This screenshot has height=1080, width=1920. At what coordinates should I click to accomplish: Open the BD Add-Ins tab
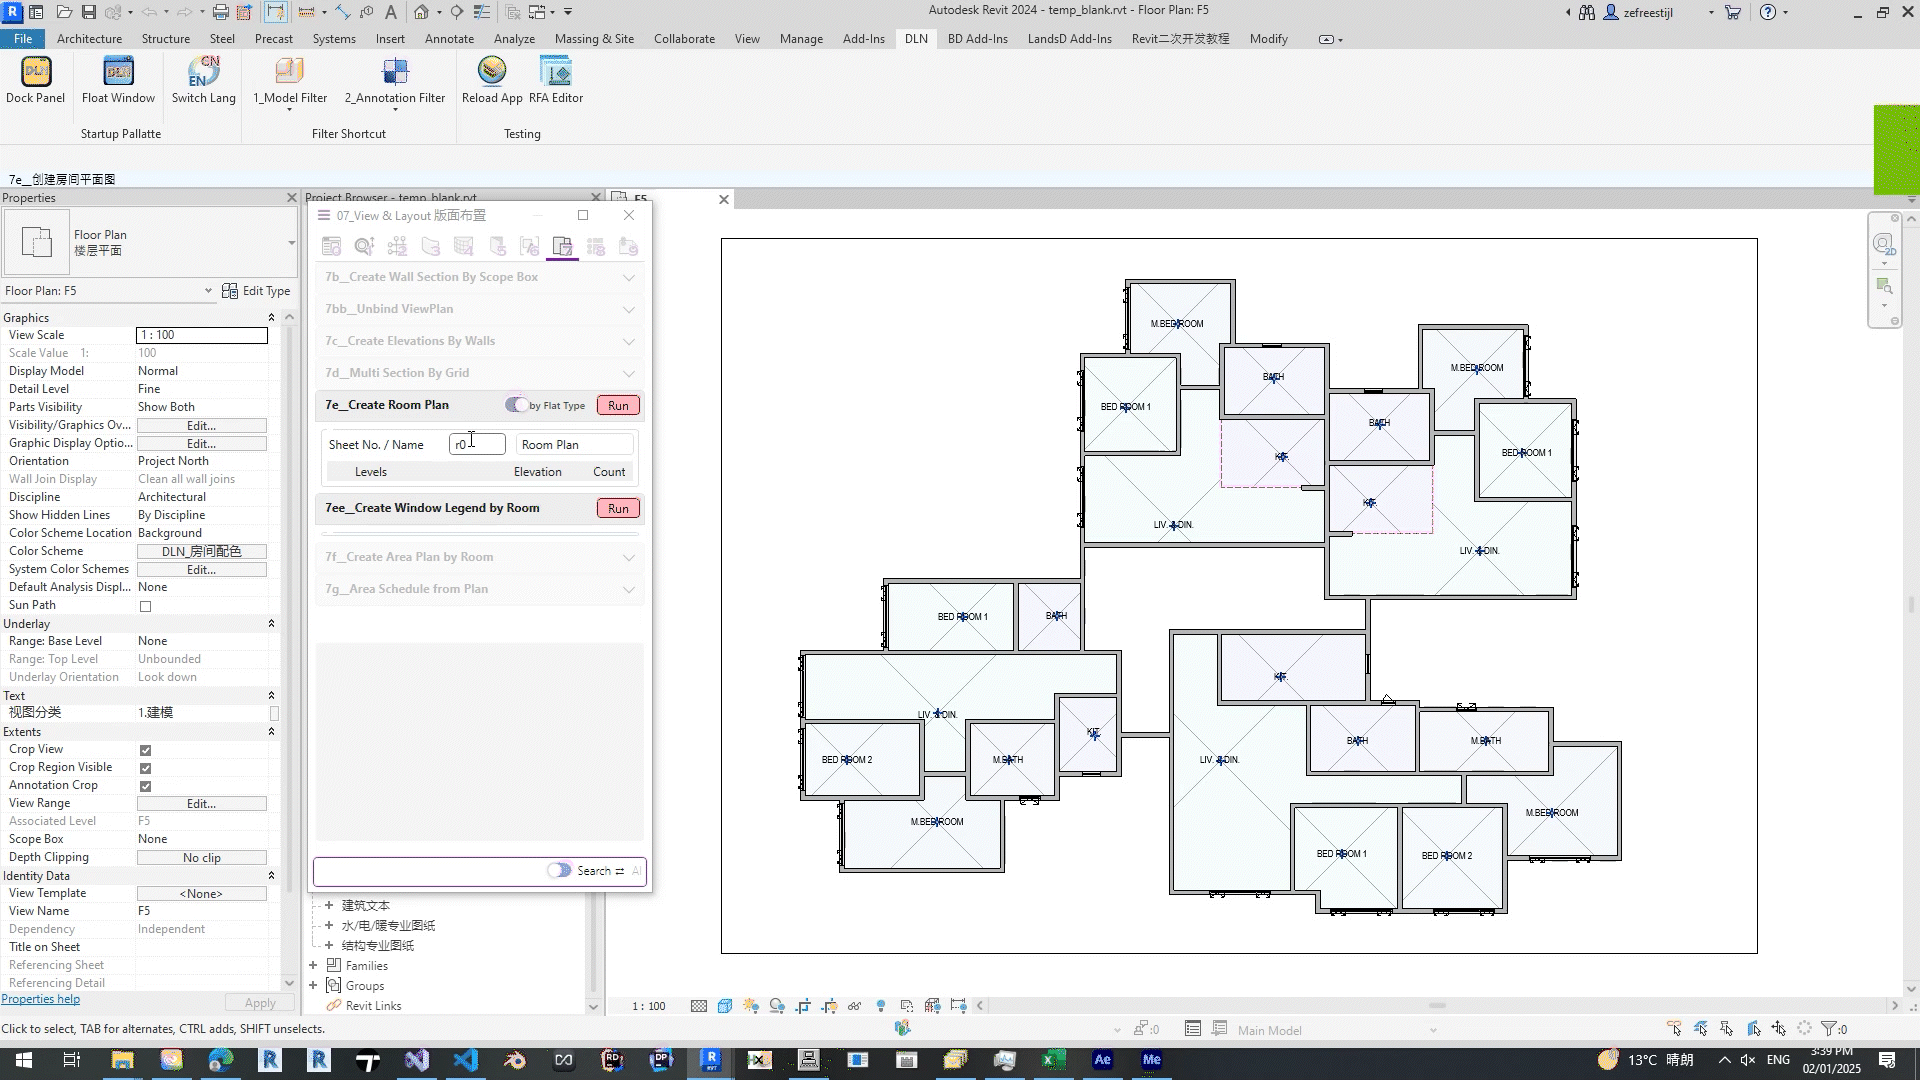(x=977, y=39)
